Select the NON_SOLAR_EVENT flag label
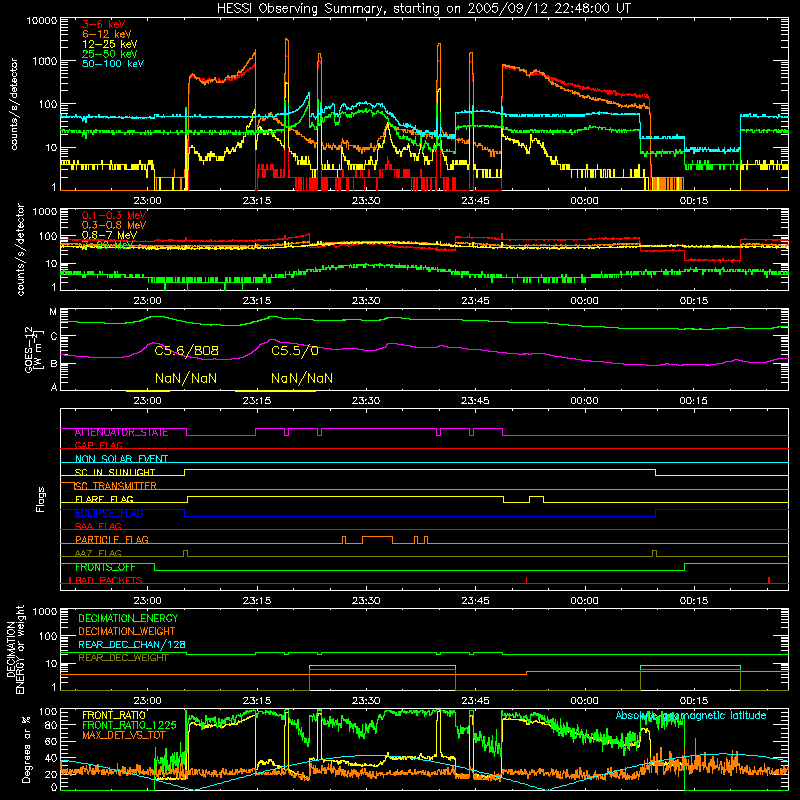The height and width of the screenshot is (800, 800). (121, 459)
